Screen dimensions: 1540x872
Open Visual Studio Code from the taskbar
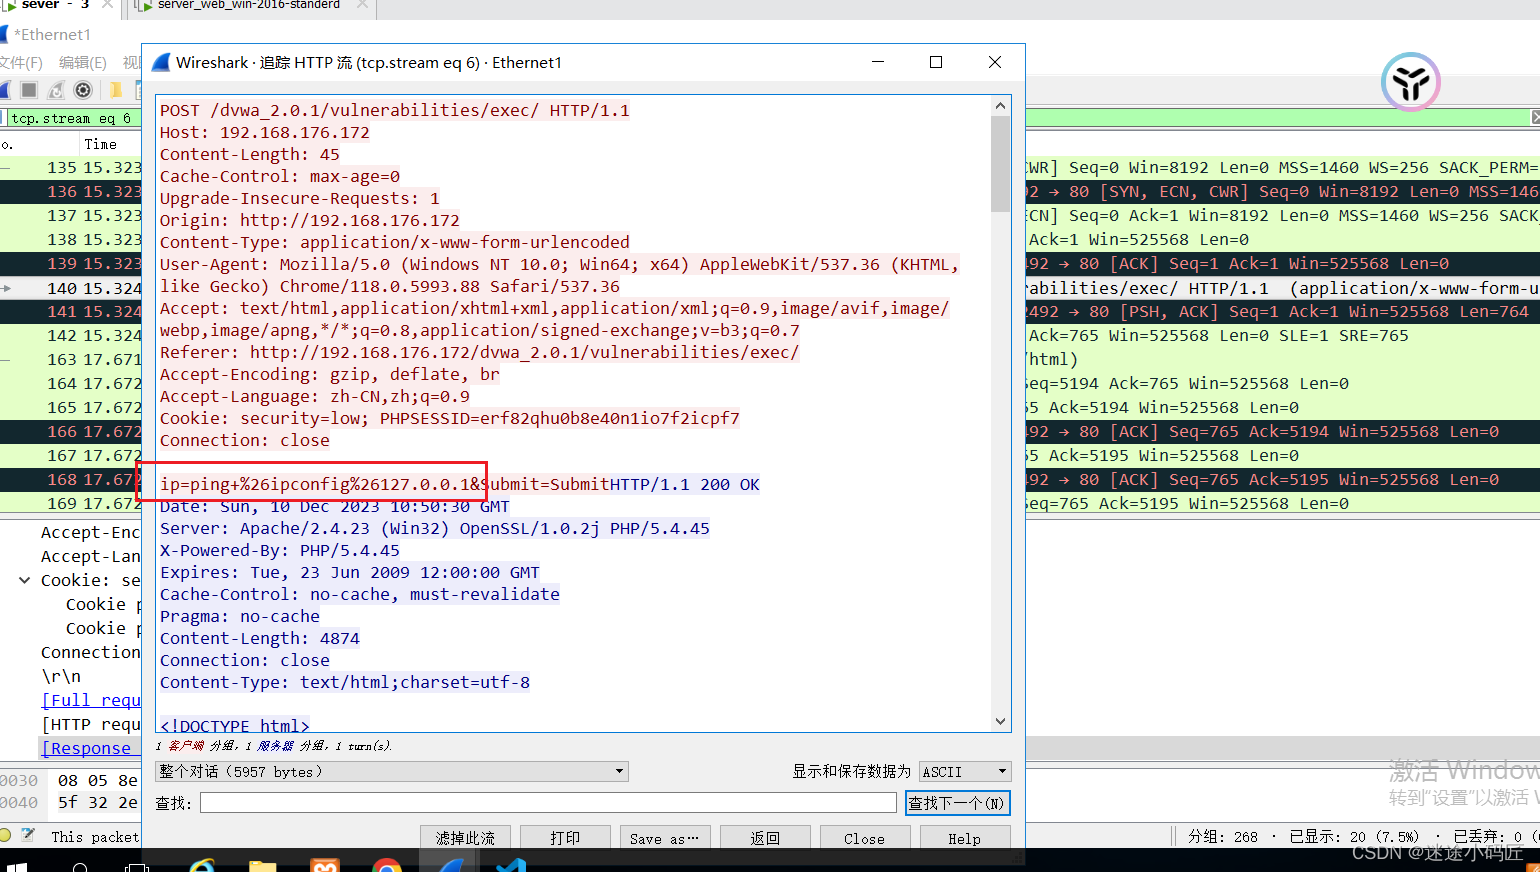pos(511,865)
